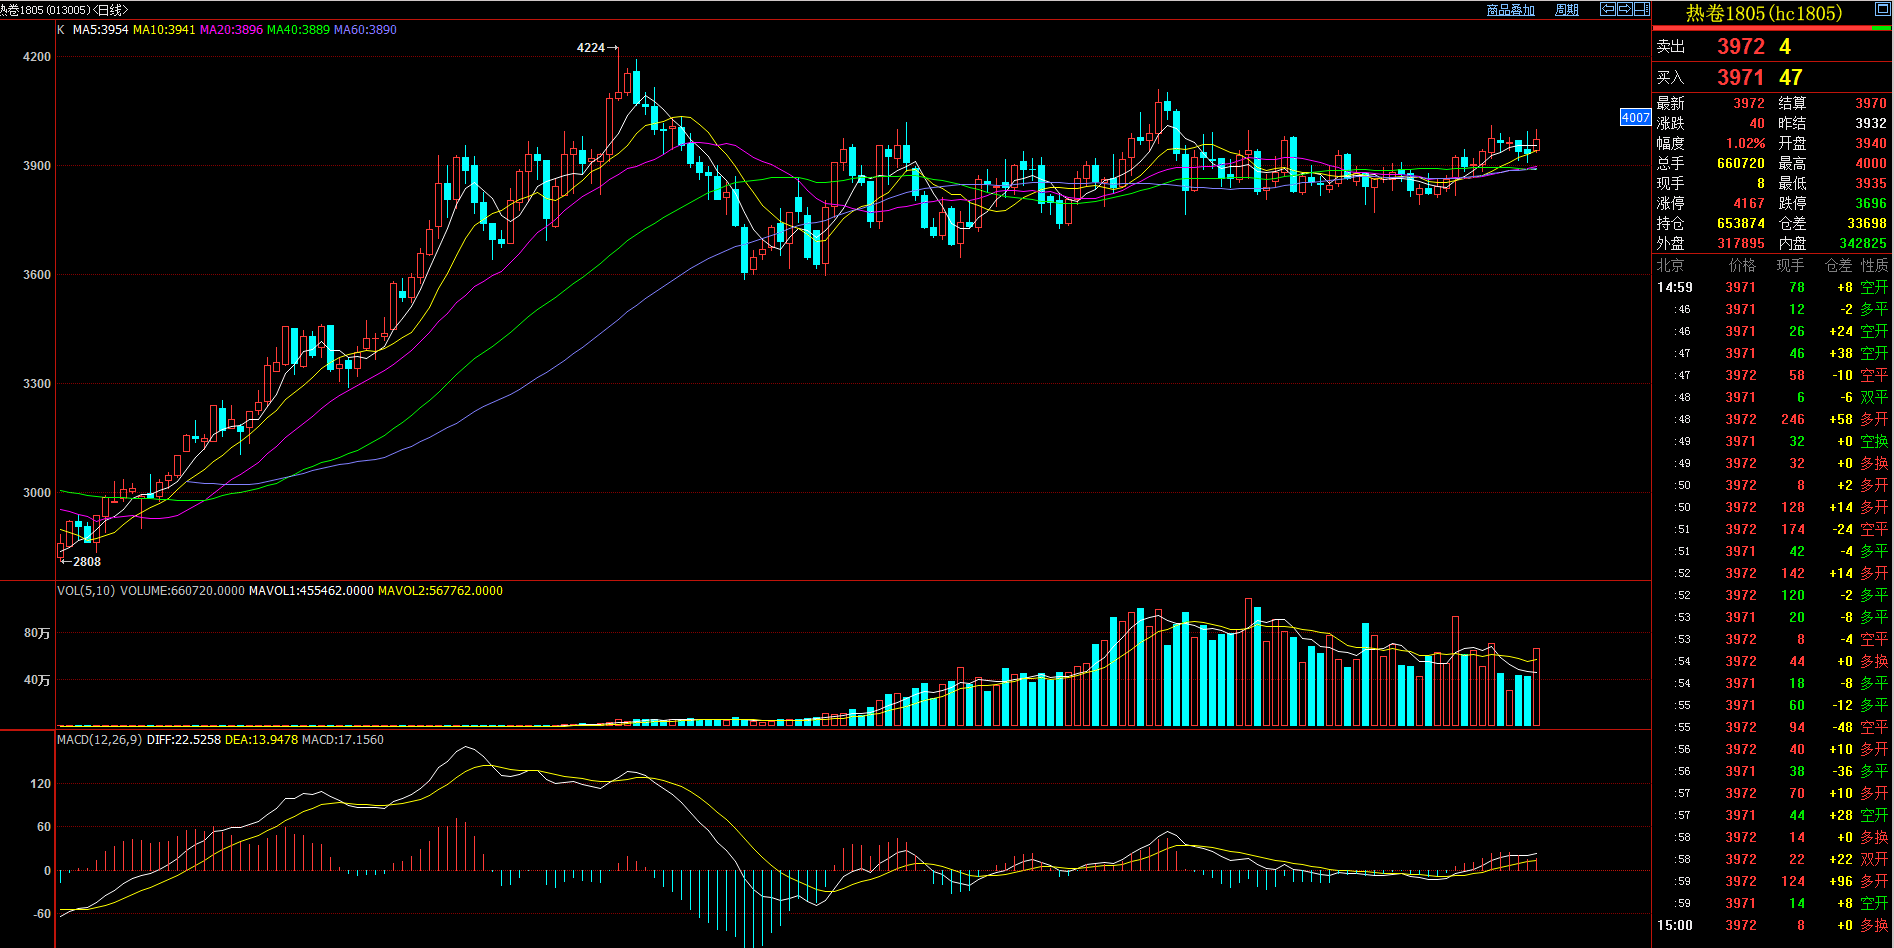Click the 4224 high price marker
1894x948 pixels.
point(591,48)
